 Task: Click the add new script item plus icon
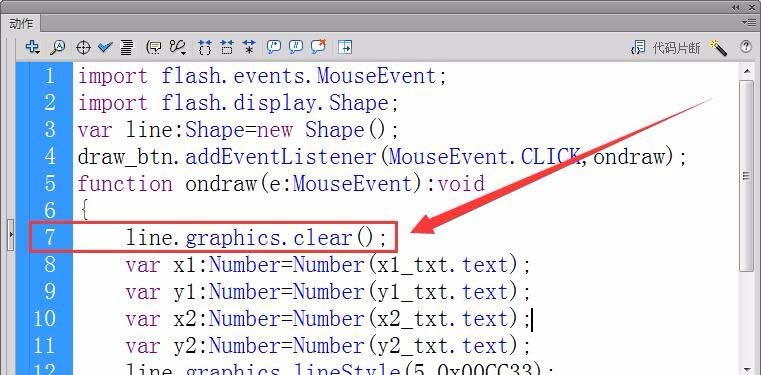click(33, 47)
